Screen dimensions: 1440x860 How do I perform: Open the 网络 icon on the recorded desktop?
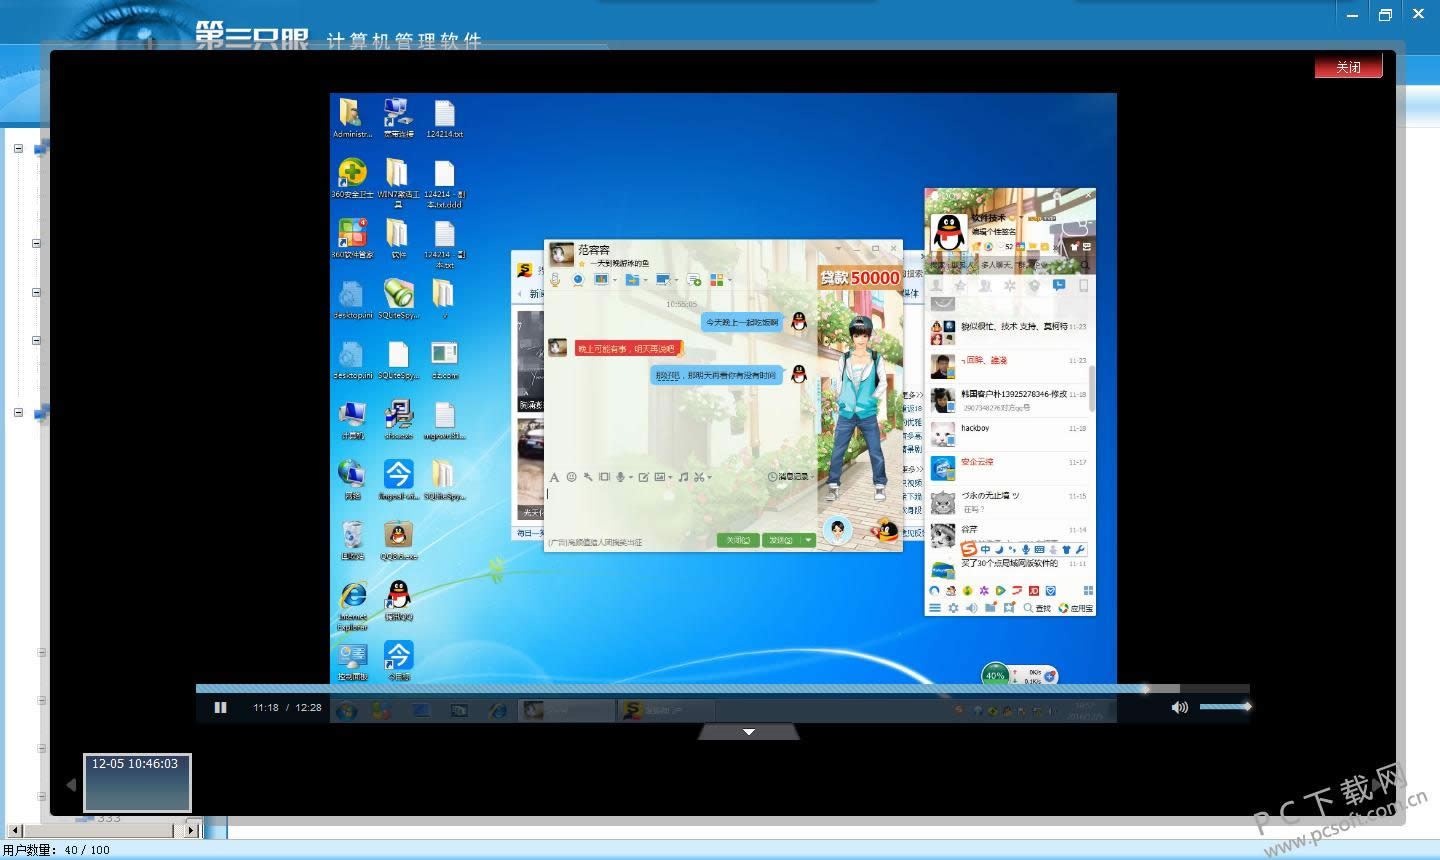[352, 480]
